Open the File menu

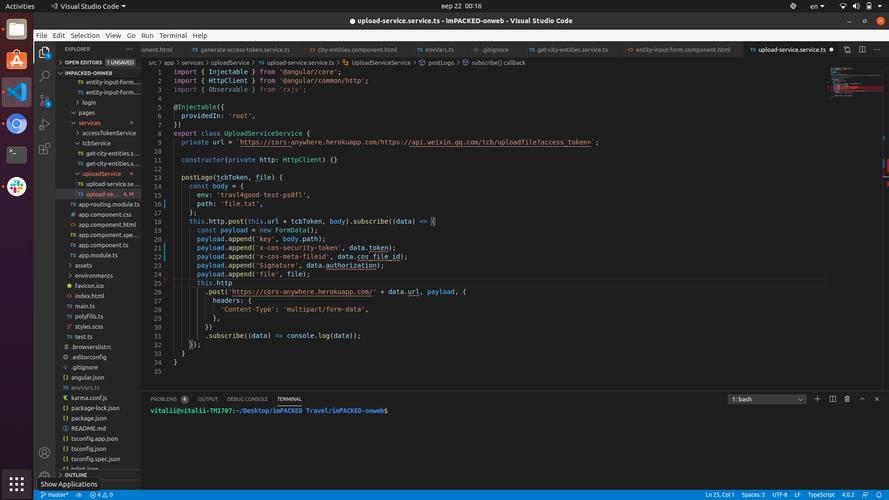pyautogui.click(x=41, y=35)
